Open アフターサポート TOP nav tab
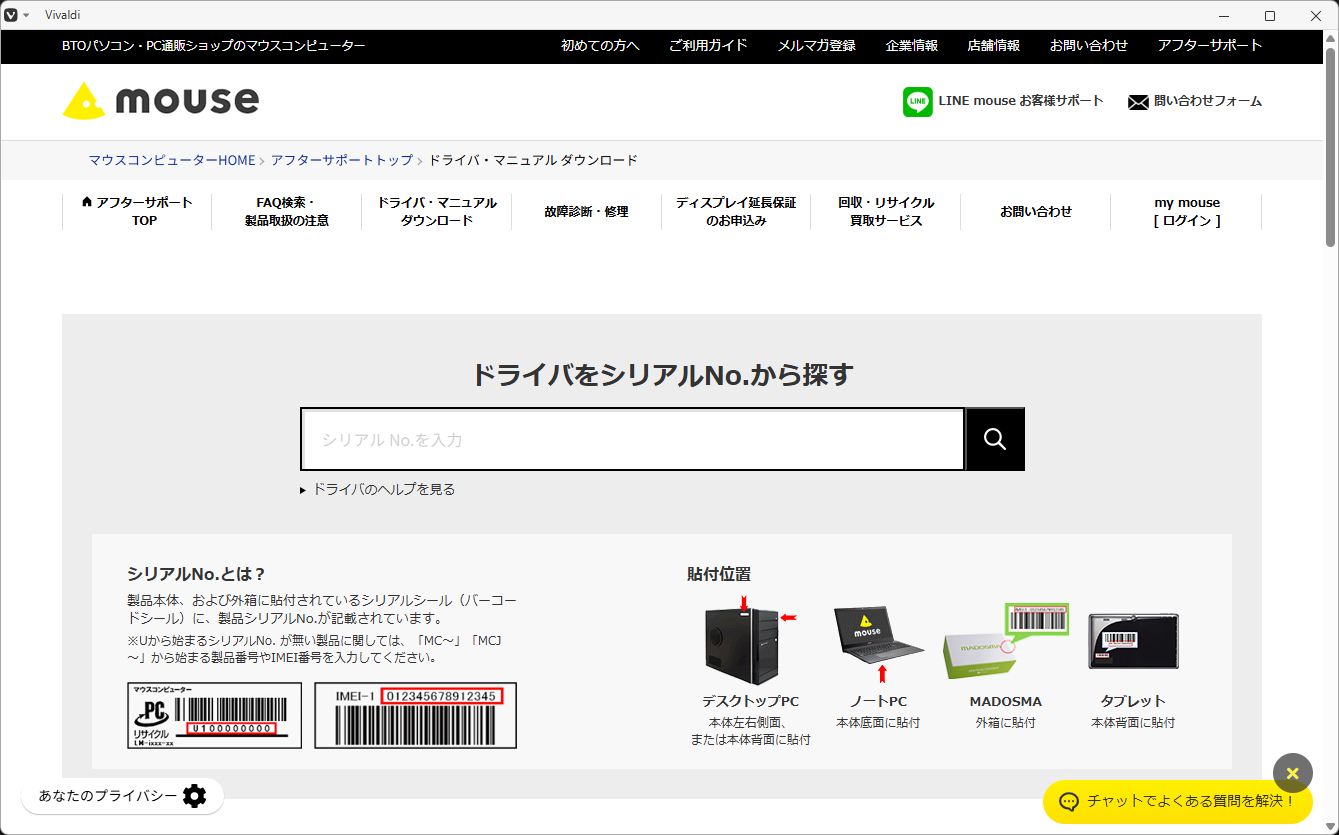Viewport: 1339px width, 835px height. (137, 212)
